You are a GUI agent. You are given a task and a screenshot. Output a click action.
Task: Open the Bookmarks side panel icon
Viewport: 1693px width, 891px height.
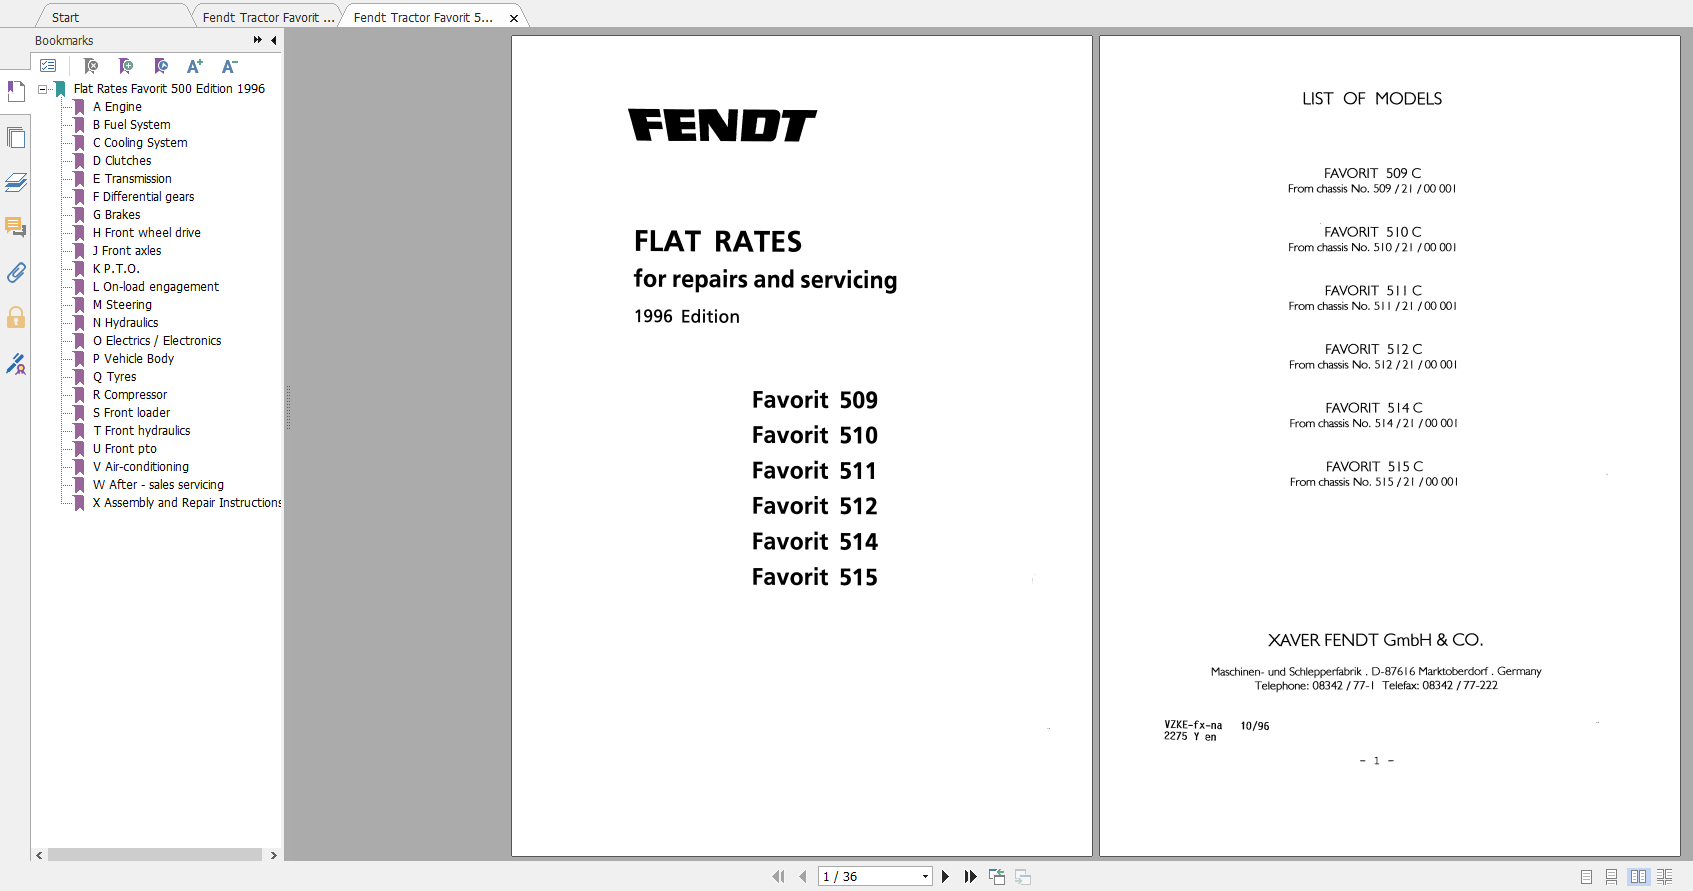[16, 91]
